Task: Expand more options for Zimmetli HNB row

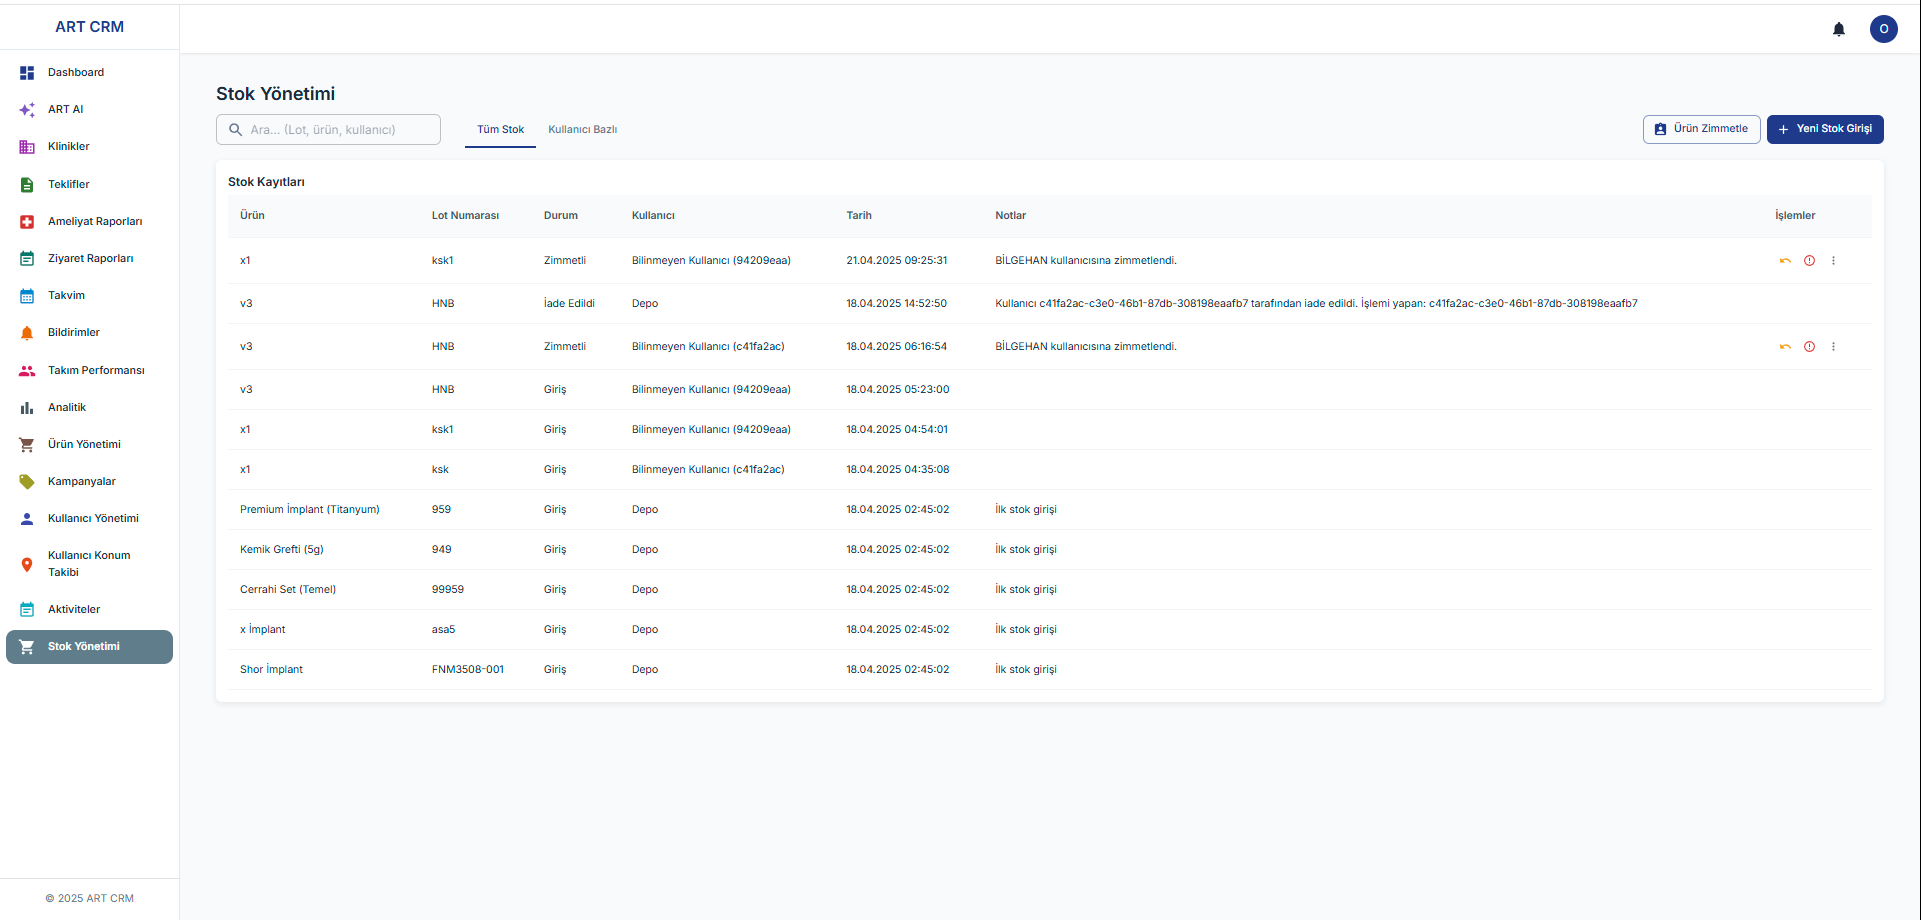Action: 1833,347
